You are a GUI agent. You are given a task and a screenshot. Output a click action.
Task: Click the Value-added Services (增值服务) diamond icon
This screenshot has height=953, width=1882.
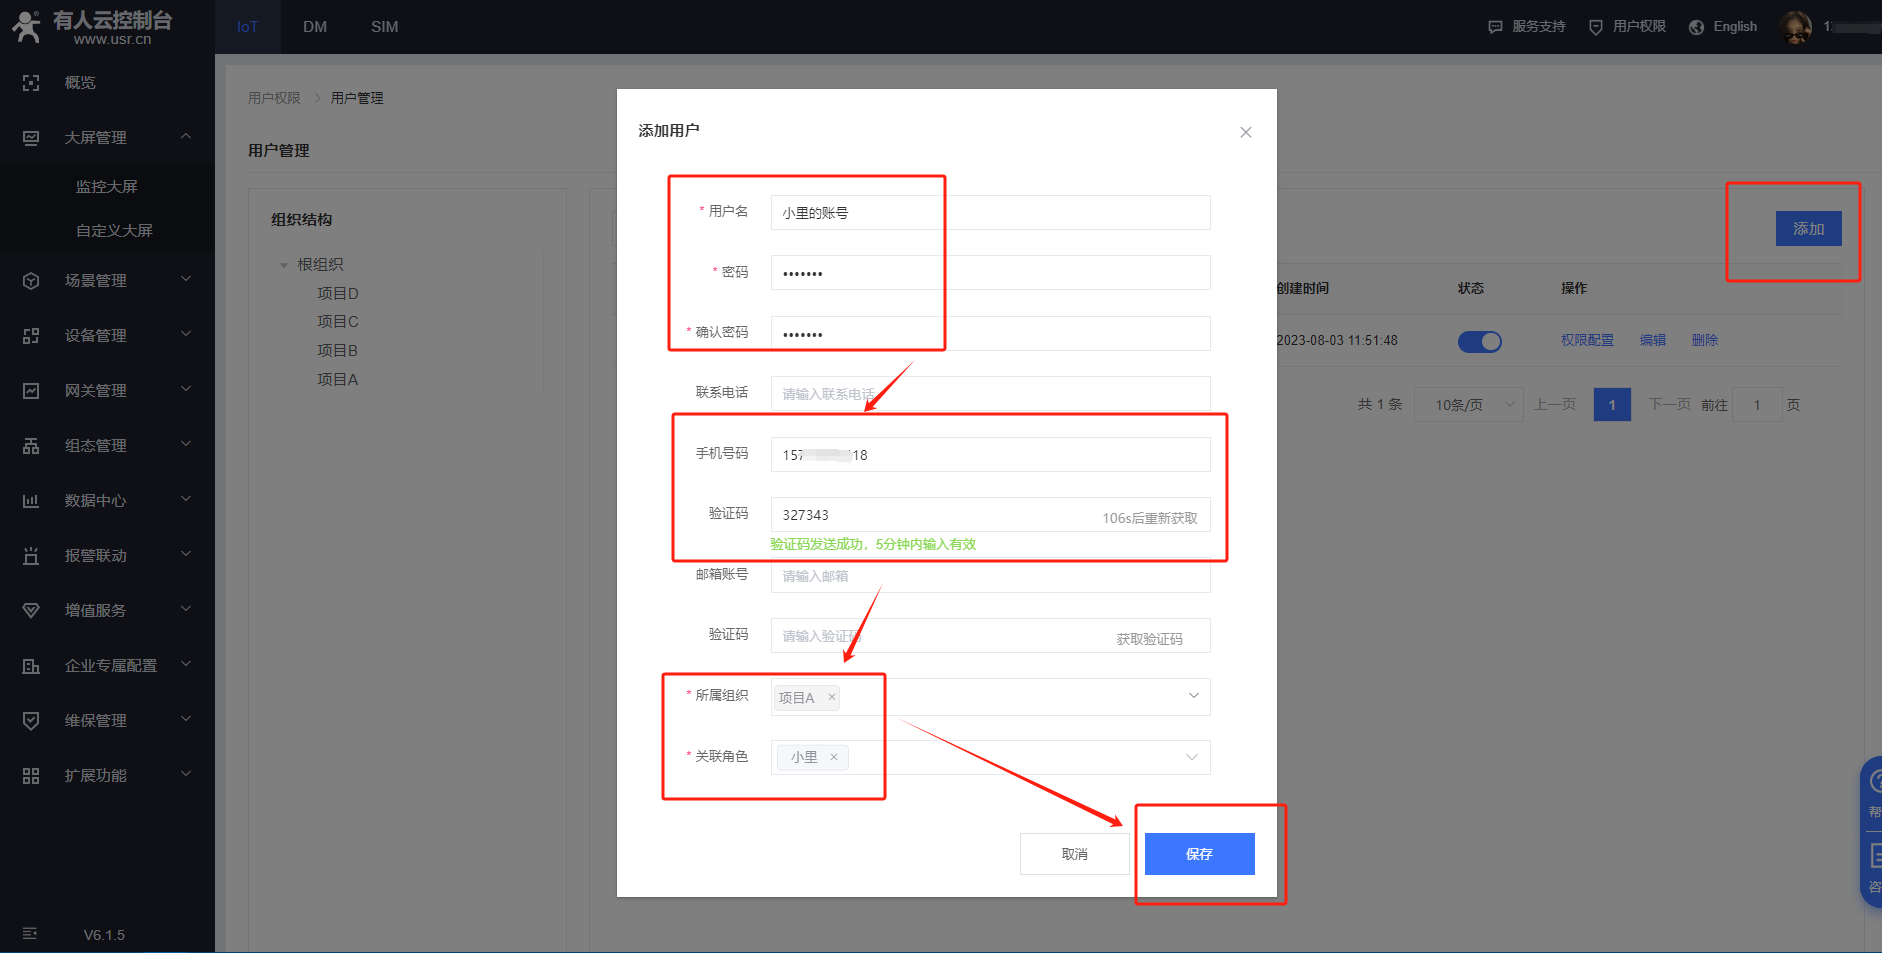(31, 611)
